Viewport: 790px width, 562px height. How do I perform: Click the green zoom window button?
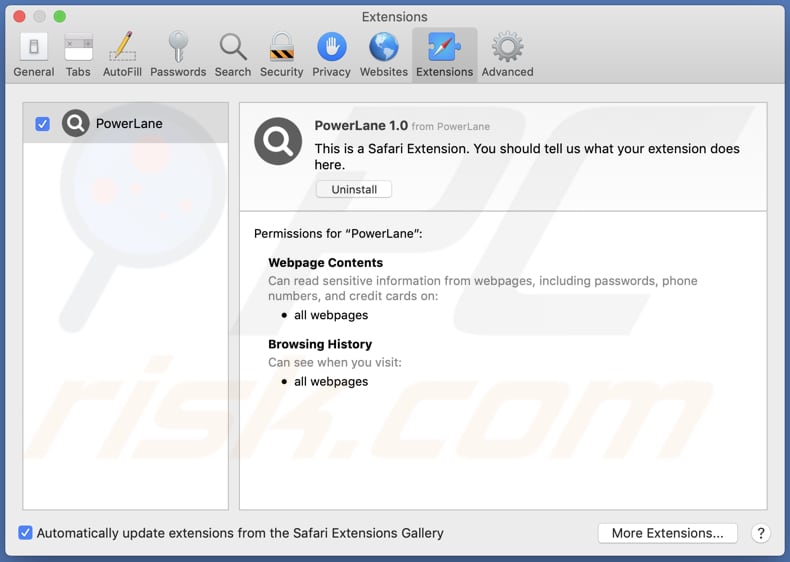coord(59,17)
